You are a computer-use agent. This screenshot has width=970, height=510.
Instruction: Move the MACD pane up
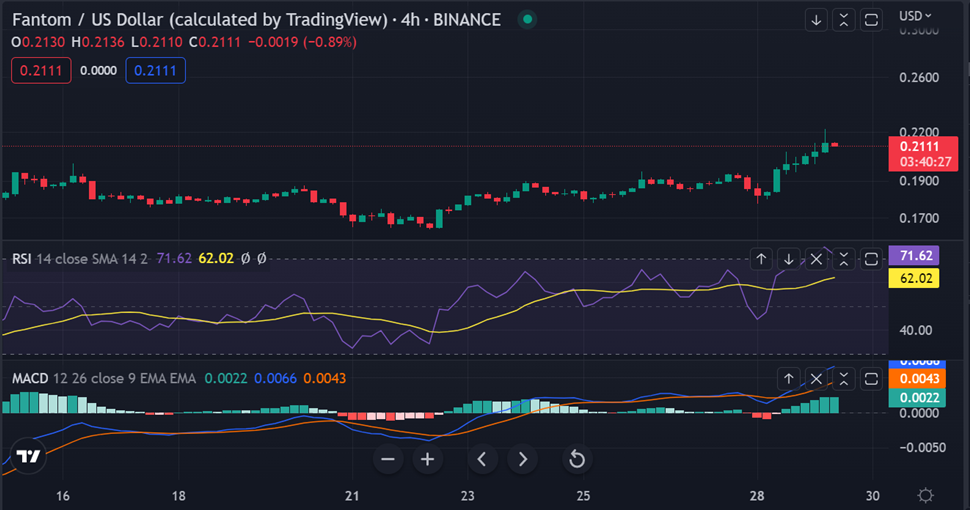coord(789,378)
